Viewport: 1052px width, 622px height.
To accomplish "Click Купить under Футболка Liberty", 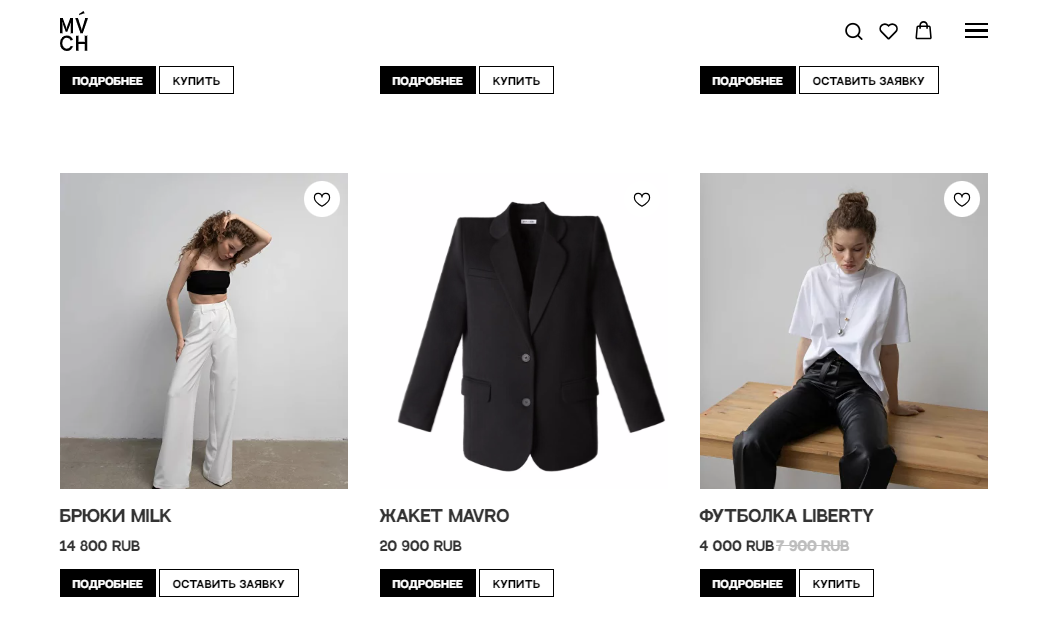I will (x=836, y=583).
